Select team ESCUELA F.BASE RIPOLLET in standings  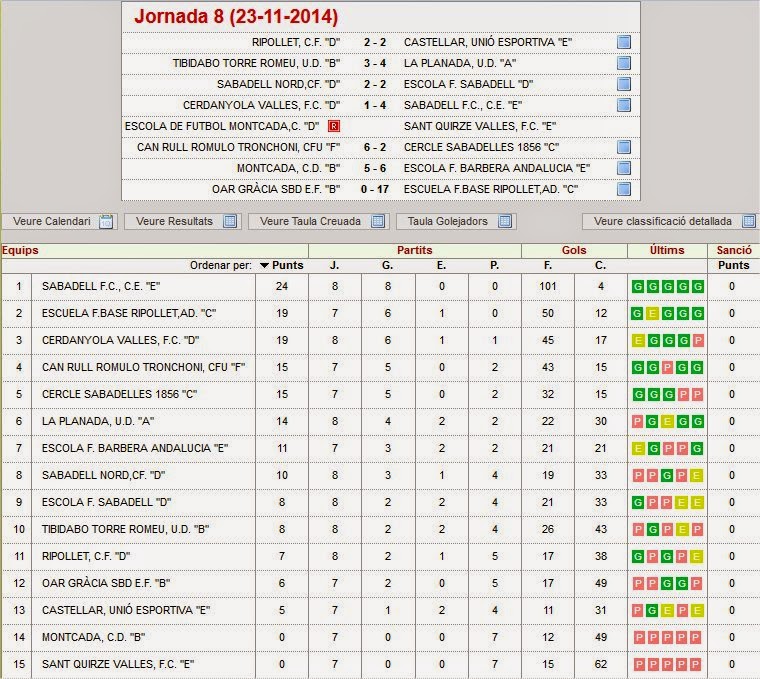tap(129, 314)
